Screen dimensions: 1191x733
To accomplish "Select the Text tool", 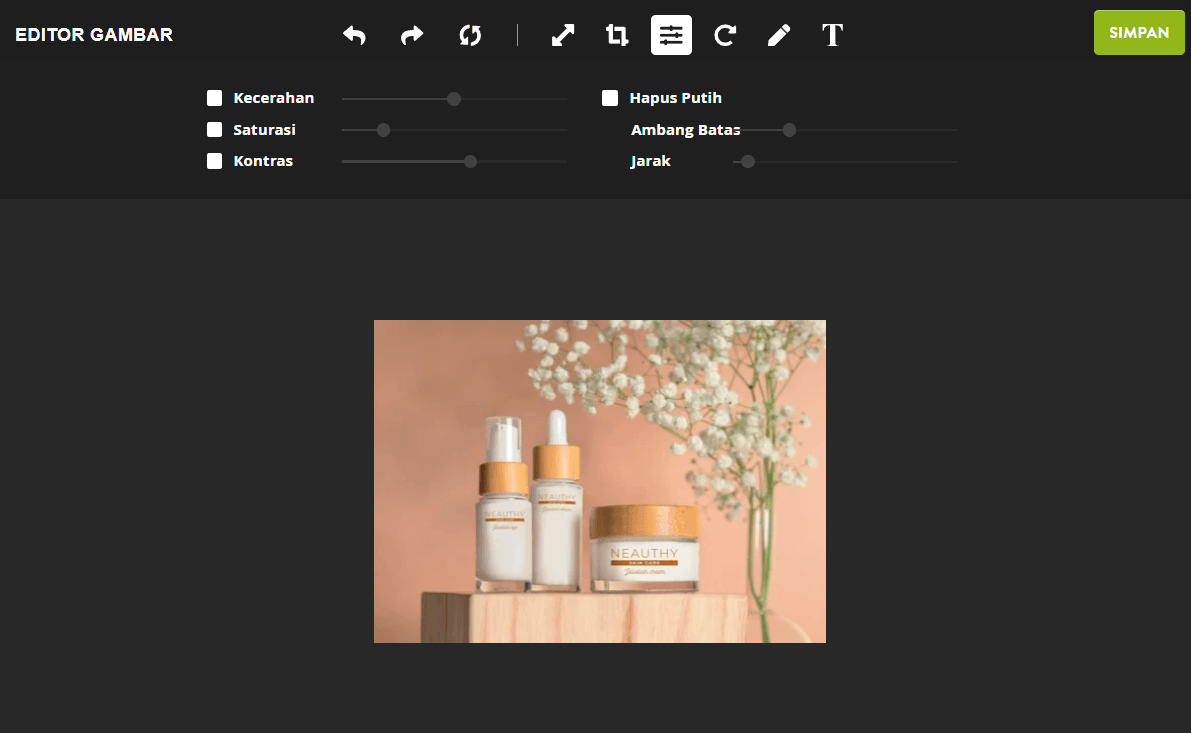I will [832, 34].
